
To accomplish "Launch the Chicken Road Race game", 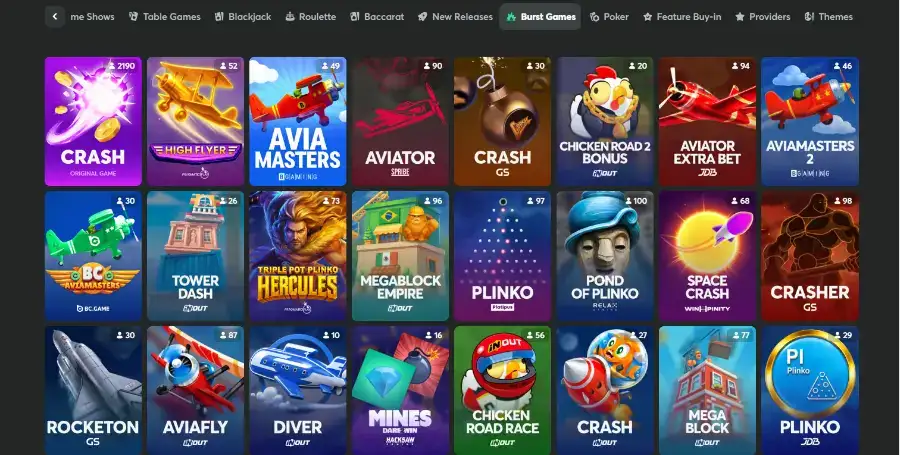I will point(502,391).
